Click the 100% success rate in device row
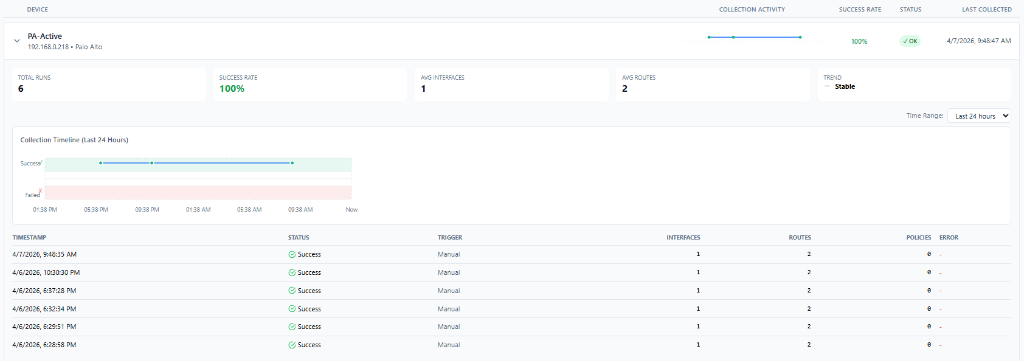 (859, 41)
